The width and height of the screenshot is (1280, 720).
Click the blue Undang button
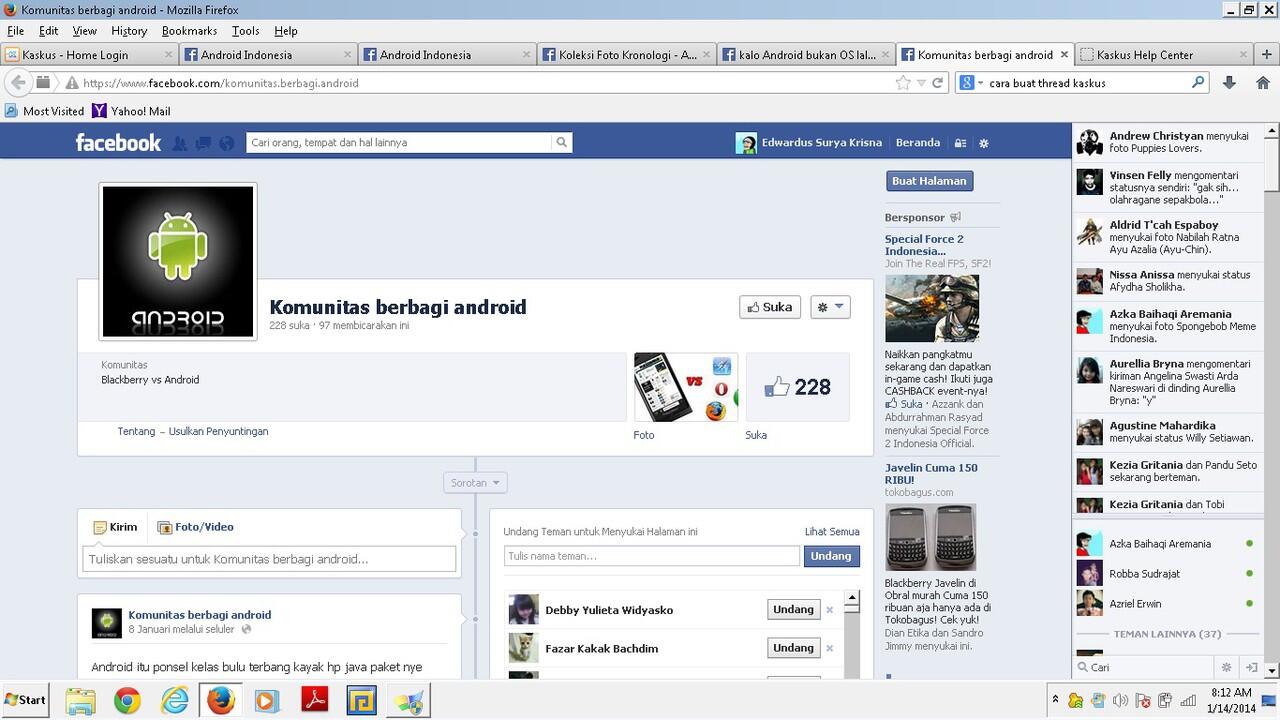(x=831, y=556)
